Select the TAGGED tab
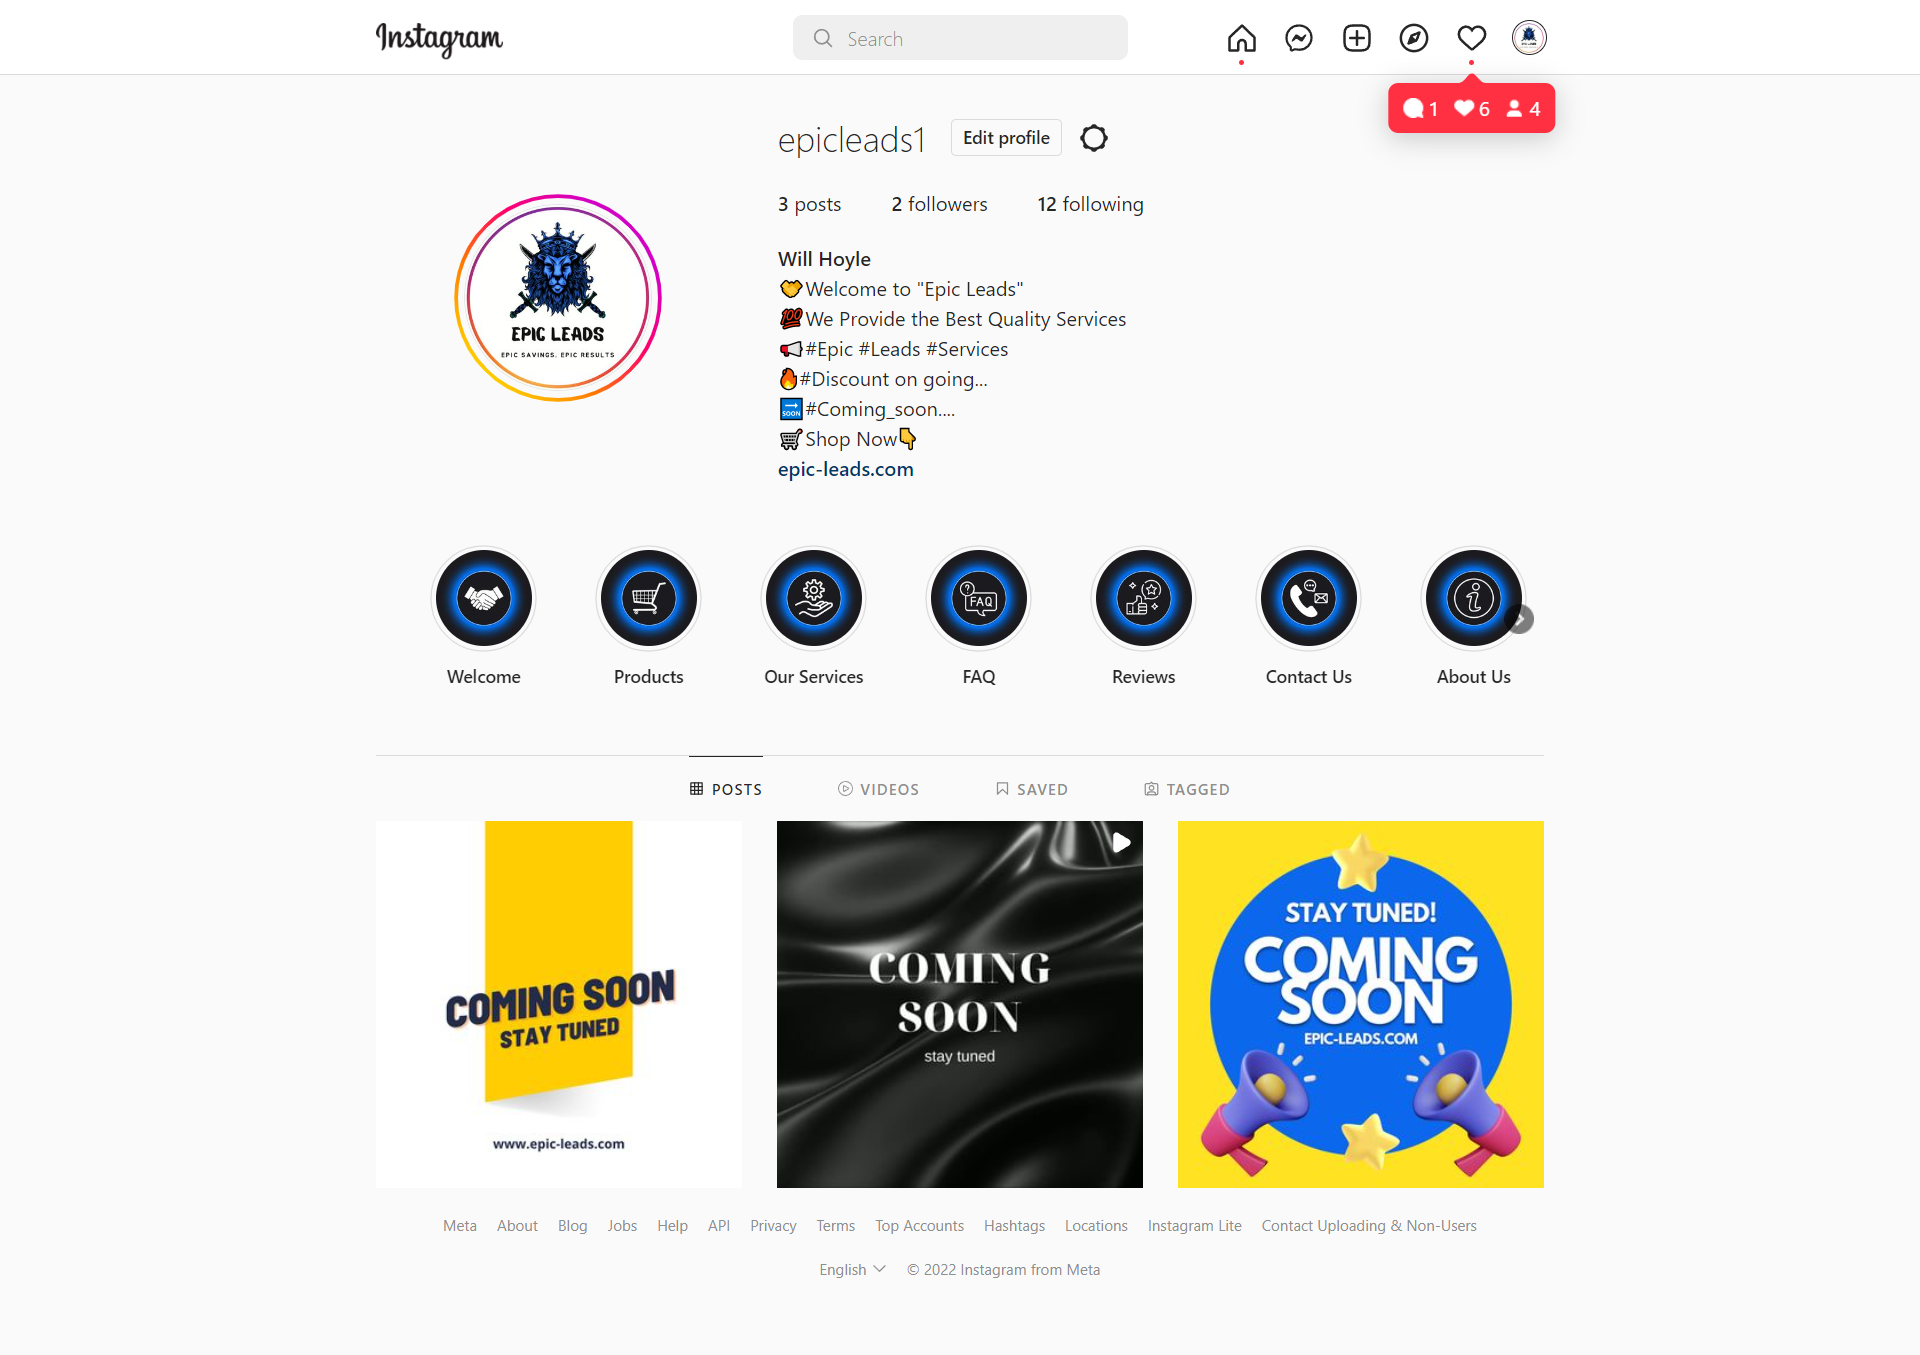The width and height of the screenshot is (1920, 1355). pyautogui.click(x=1187, y=789)
